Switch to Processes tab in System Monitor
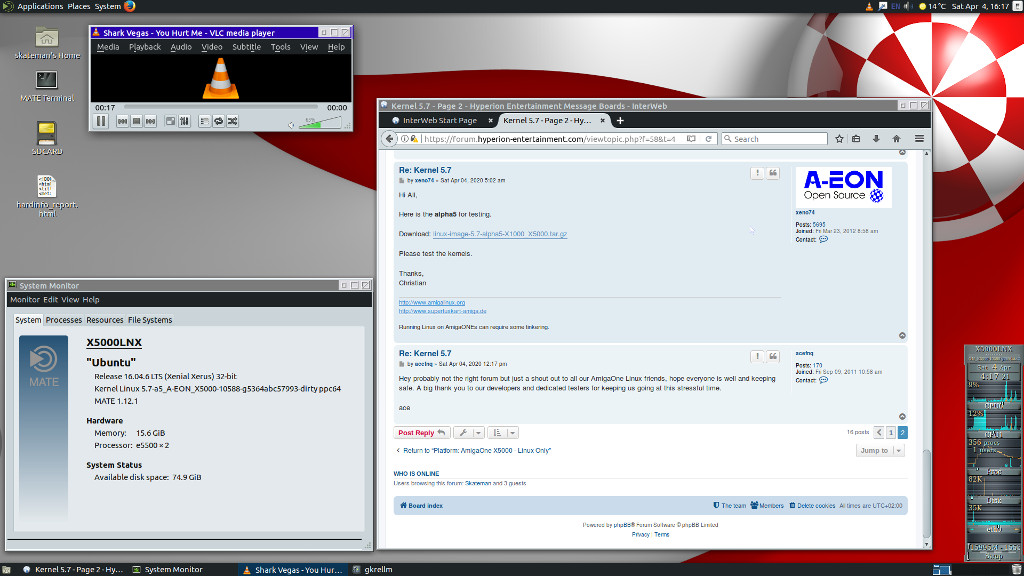Viewport: 1024px width, 576px height. [64, 320]
